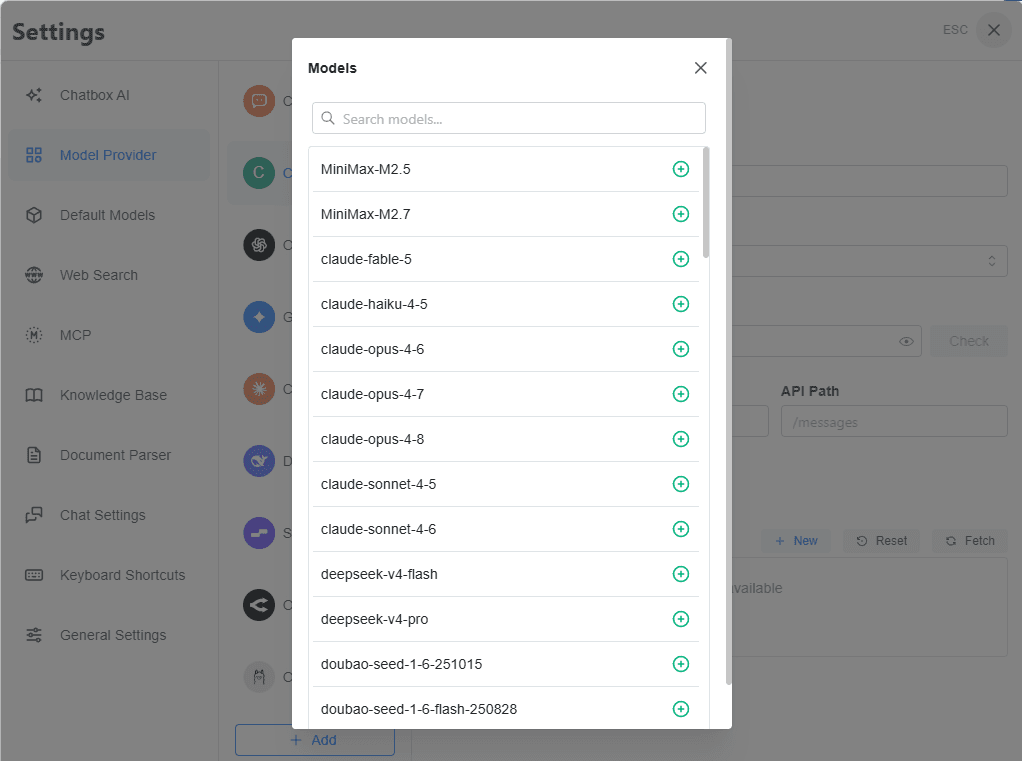Click the Reset models button
The width and height of the screenshot is (1022, 761).
click(x=882, y=541)
